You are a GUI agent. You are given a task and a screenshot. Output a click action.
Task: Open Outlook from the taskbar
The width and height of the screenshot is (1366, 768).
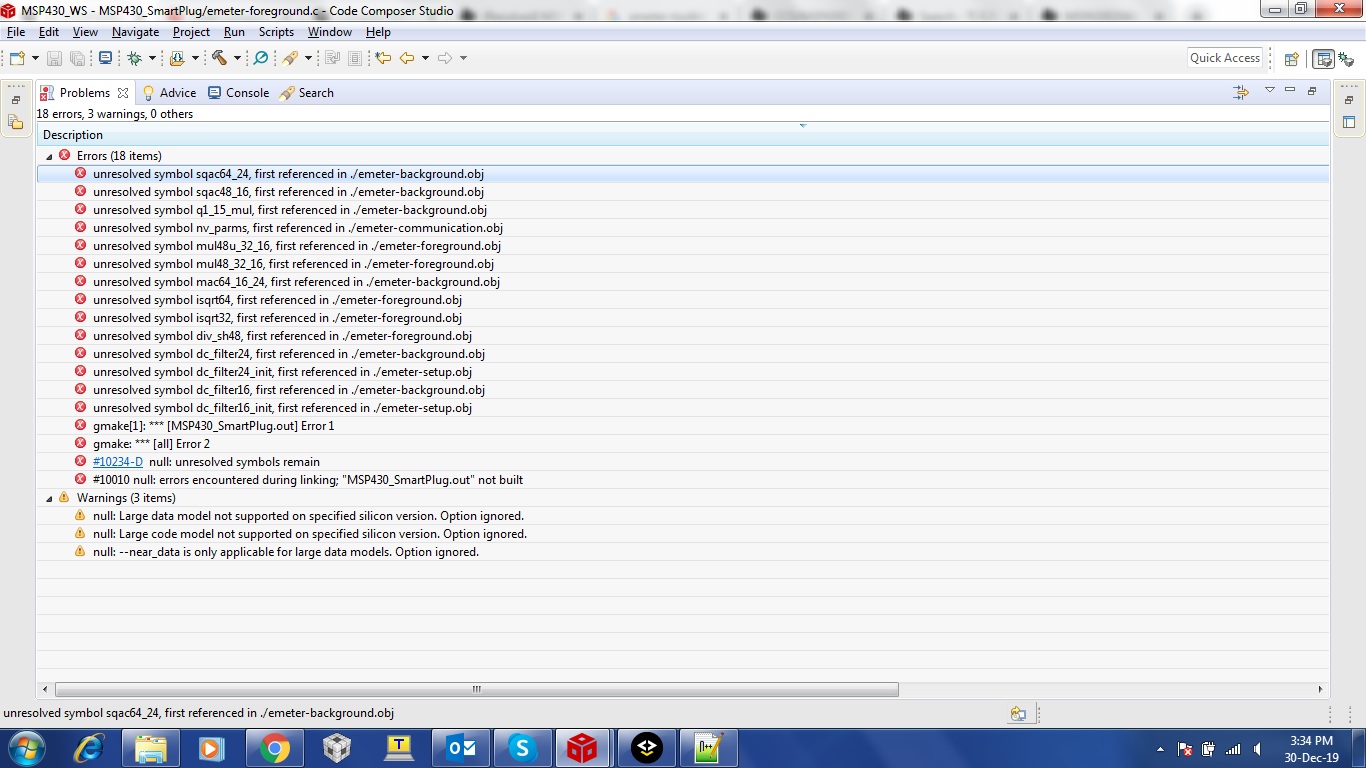(461, 748)
